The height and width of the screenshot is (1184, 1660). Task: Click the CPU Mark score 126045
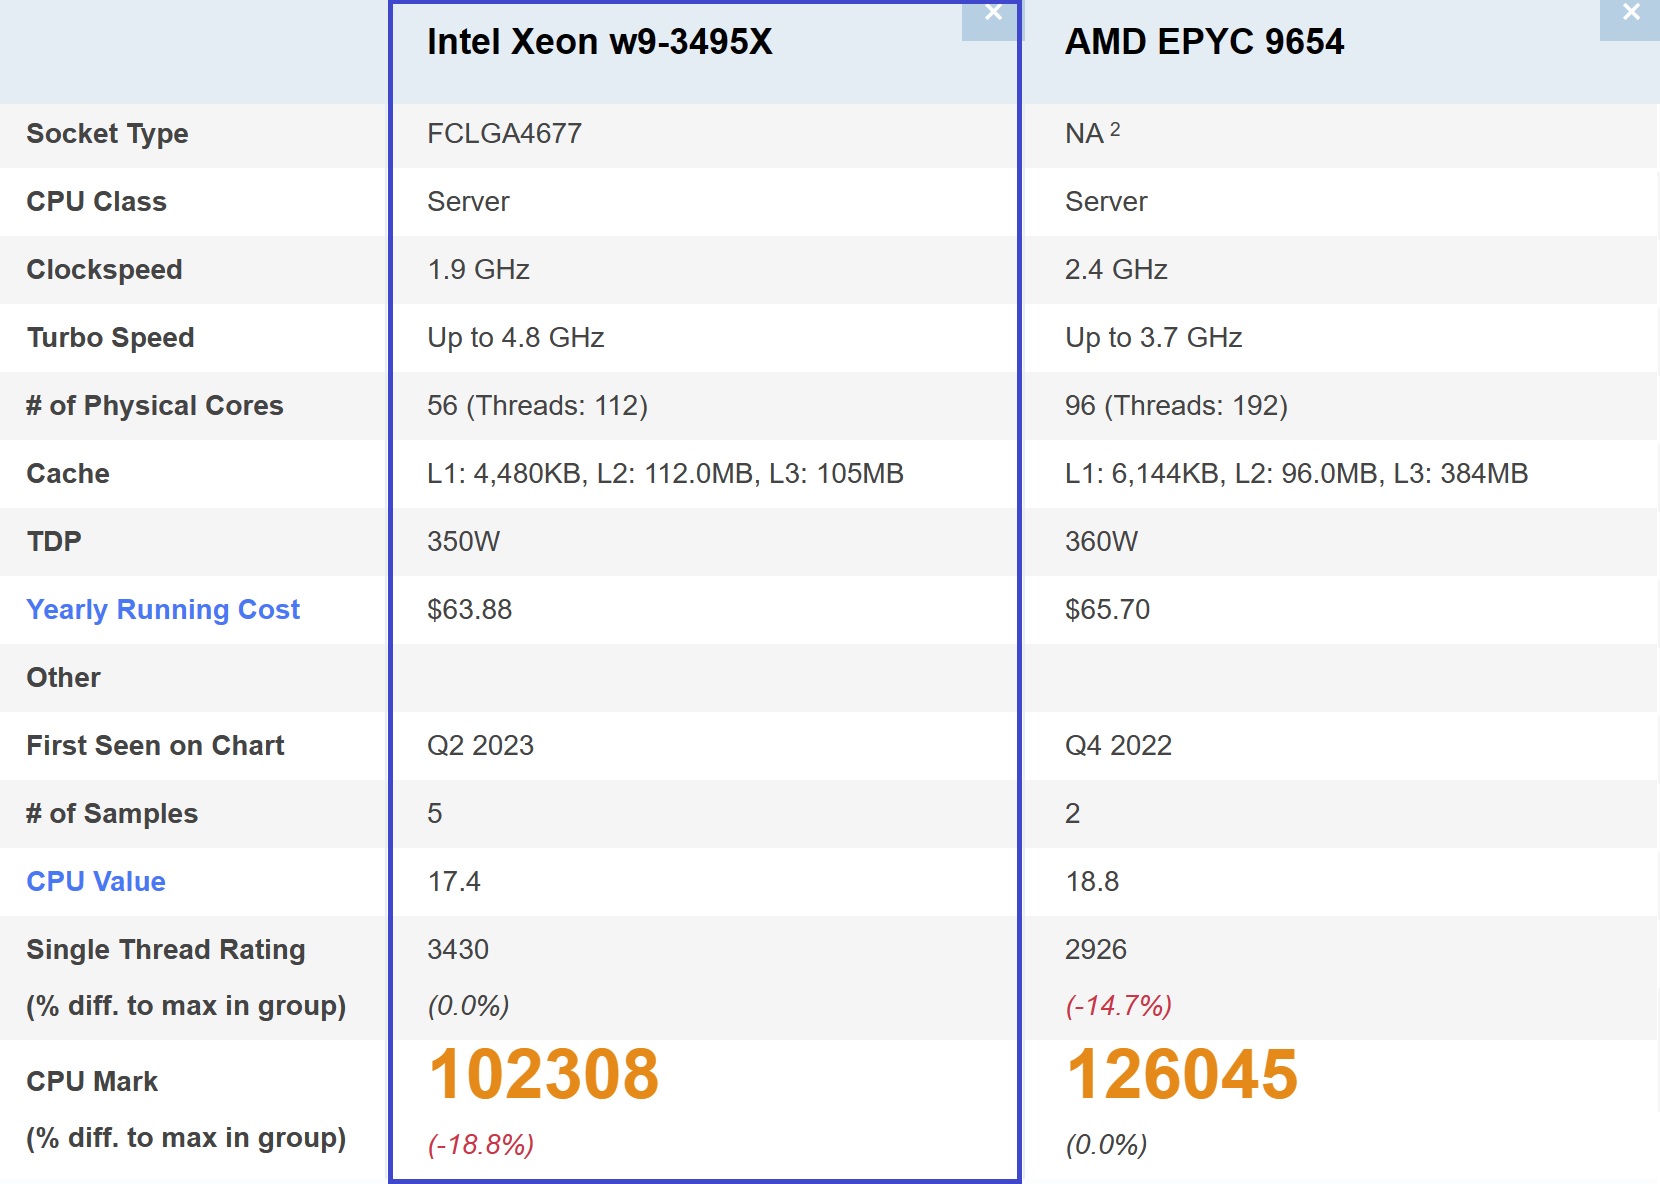click(x=1182, y=1074)
